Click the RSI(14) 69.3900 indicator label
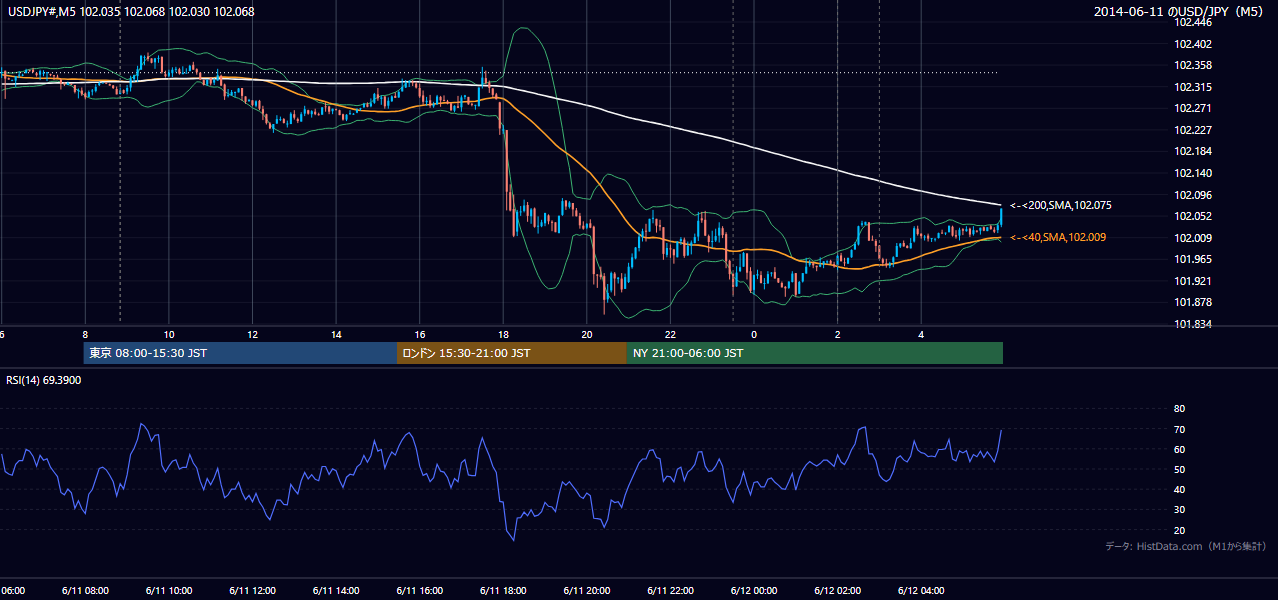1278x600 pixels. [x=44, y=380]
